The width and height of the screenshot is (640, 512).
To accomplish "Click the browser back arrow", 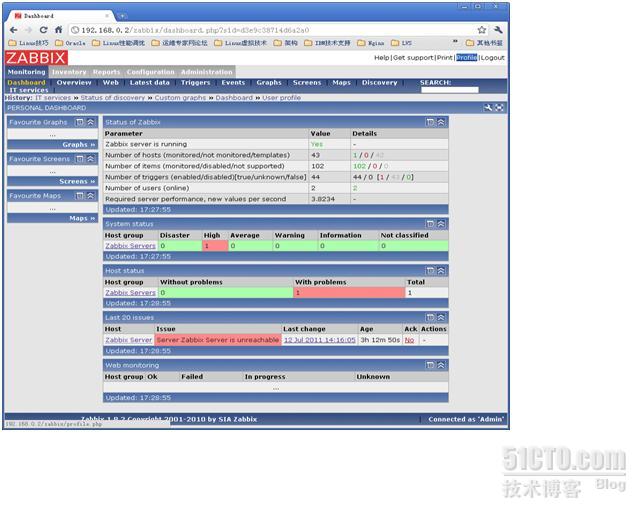I will pos(13,30).
